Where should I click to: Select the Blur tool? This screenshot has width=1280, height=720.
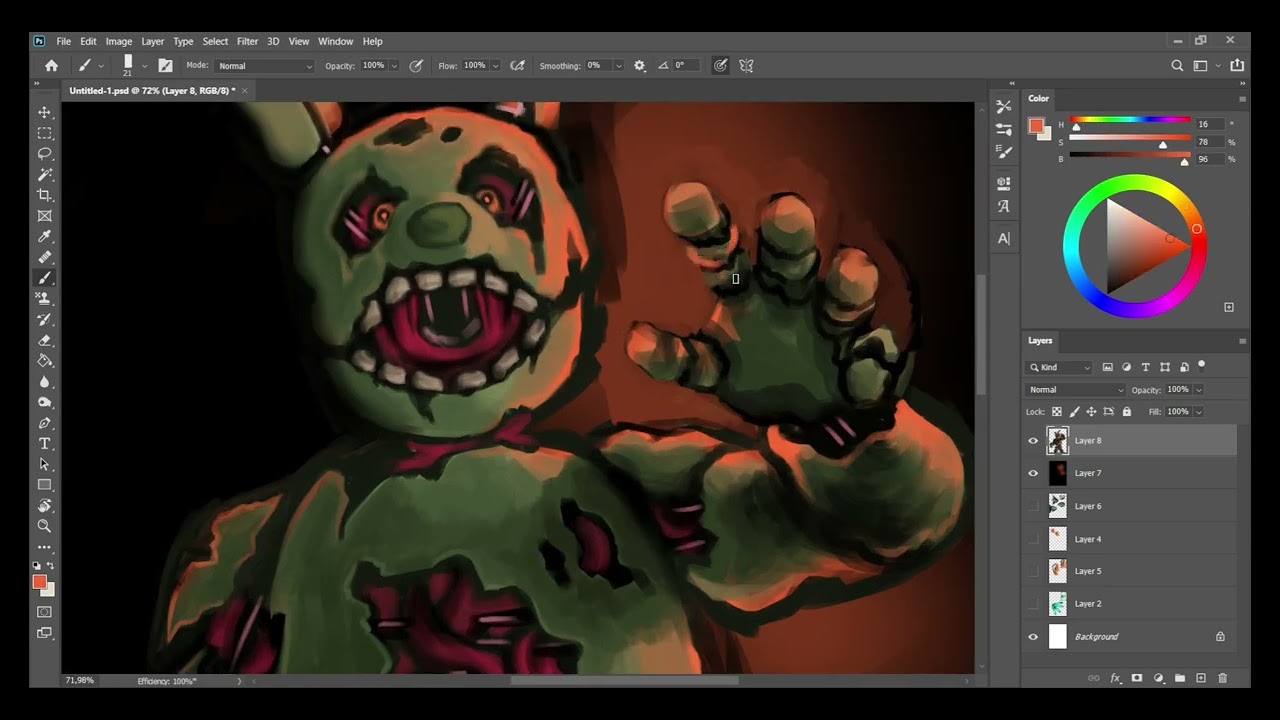point(45,382)
